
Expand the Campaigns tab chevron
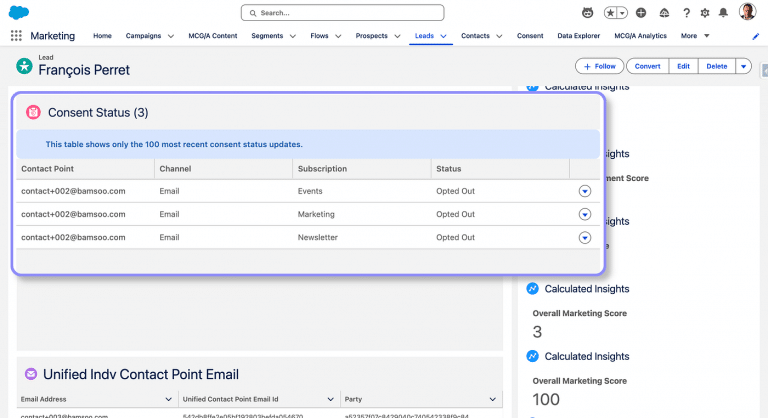(171, 36)
